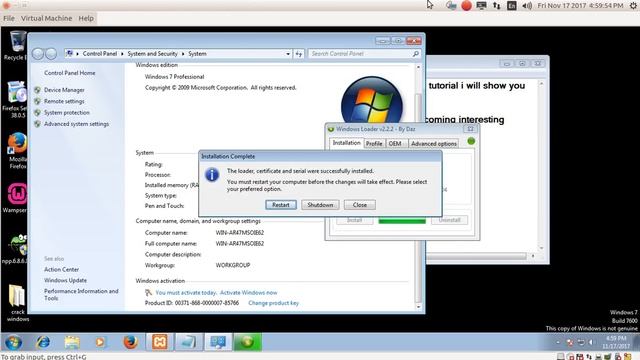Launch Internet Explorer from the taskbar
This screenshot has height=360, width=640.
coord(43,342)
